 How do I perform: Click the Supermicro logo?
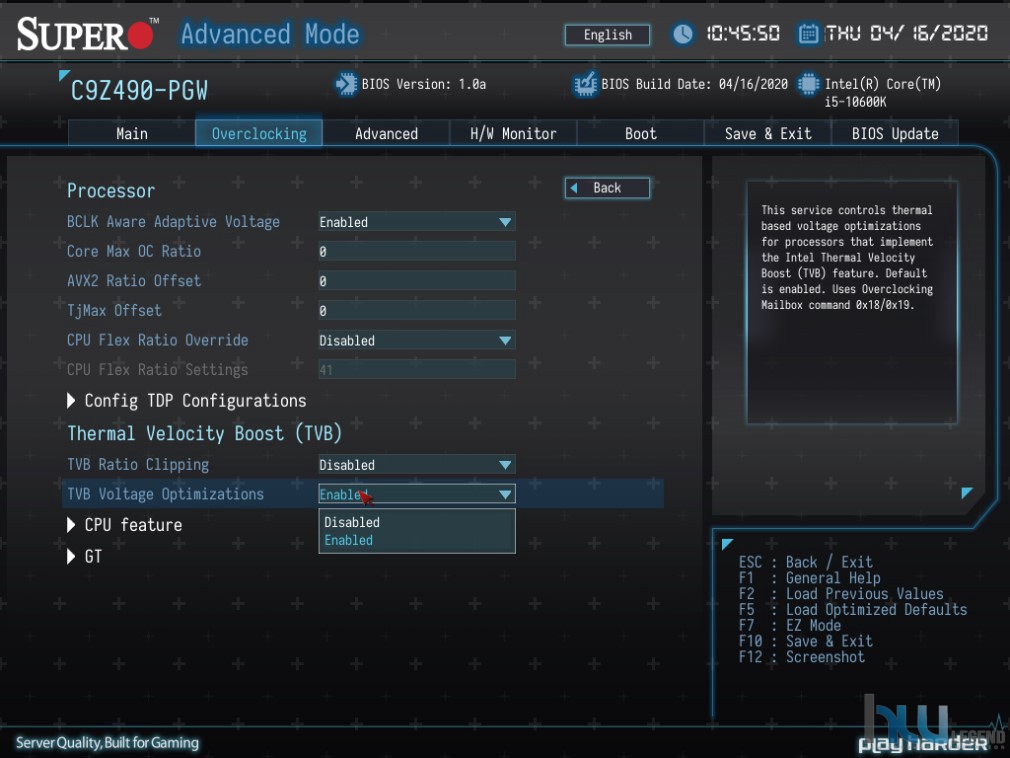pyautogui.click(x=87, y=33)
